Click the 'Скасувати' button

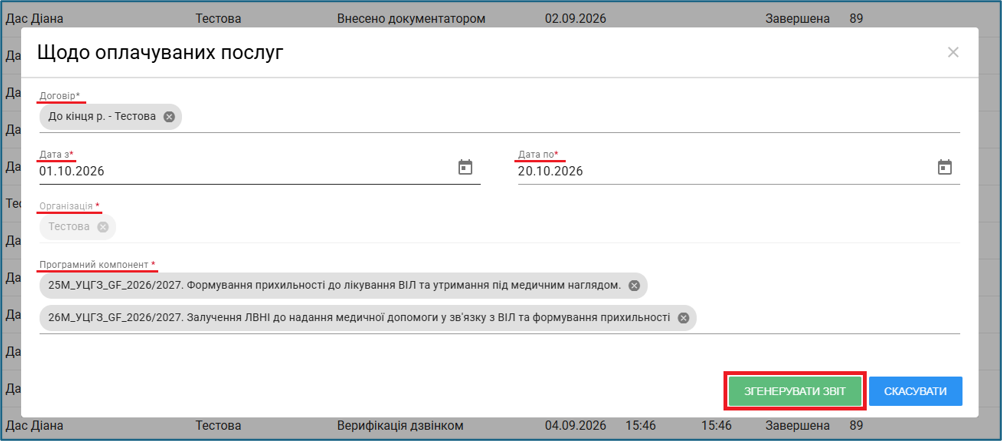pos(916,392)
